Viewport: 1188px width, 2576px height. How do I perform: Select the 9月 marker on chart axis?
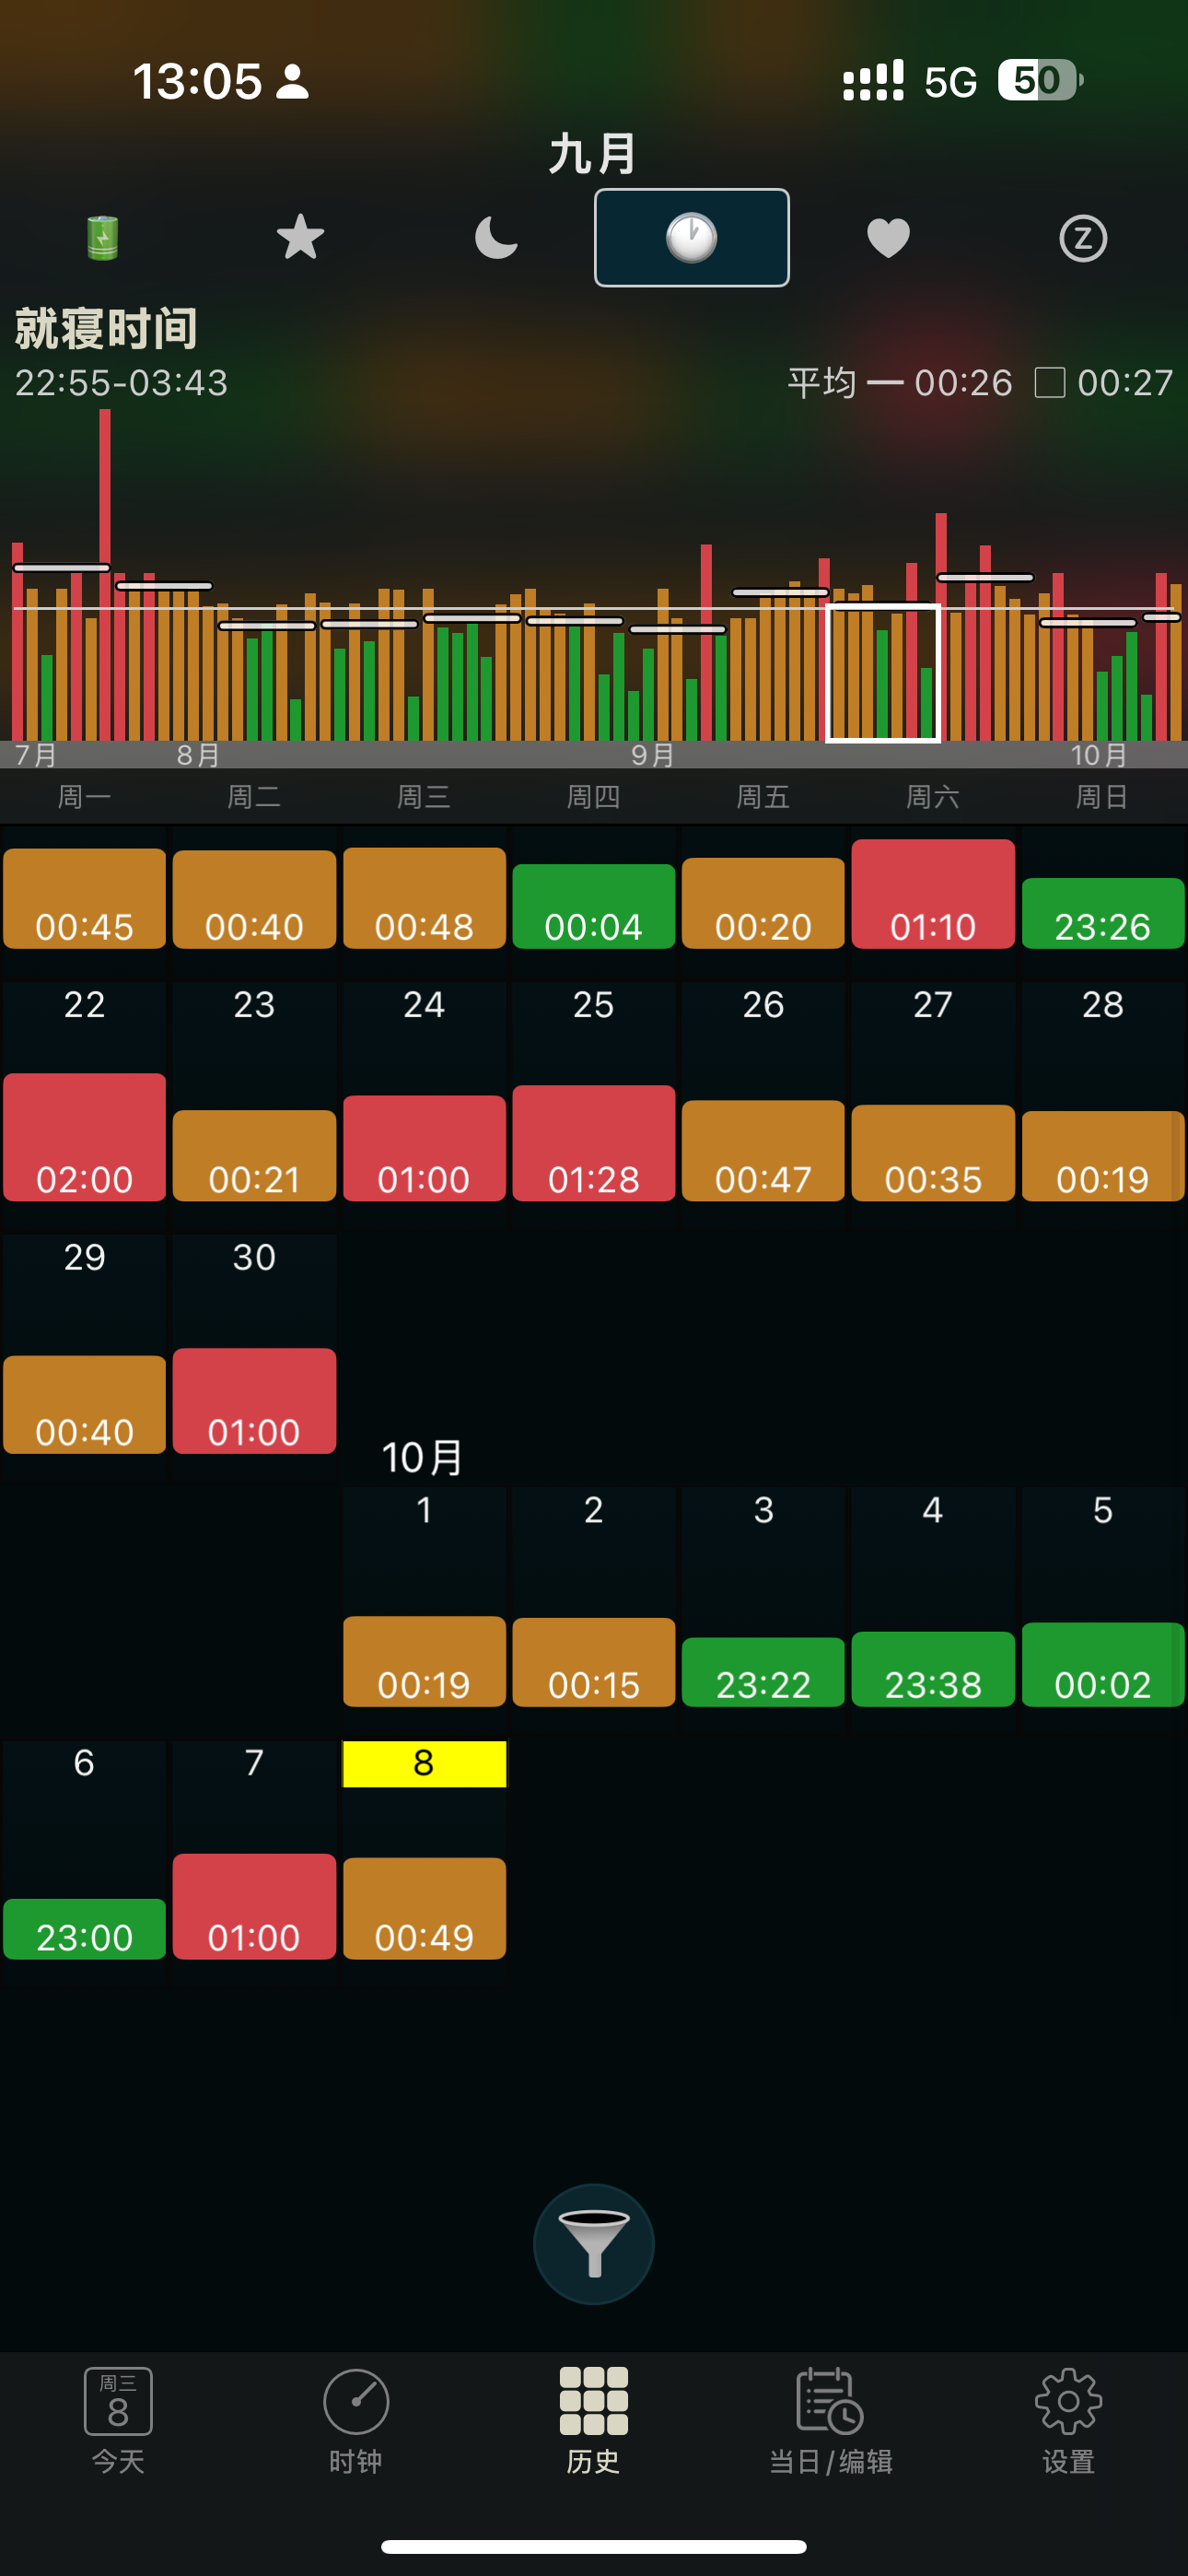[653, 755]
